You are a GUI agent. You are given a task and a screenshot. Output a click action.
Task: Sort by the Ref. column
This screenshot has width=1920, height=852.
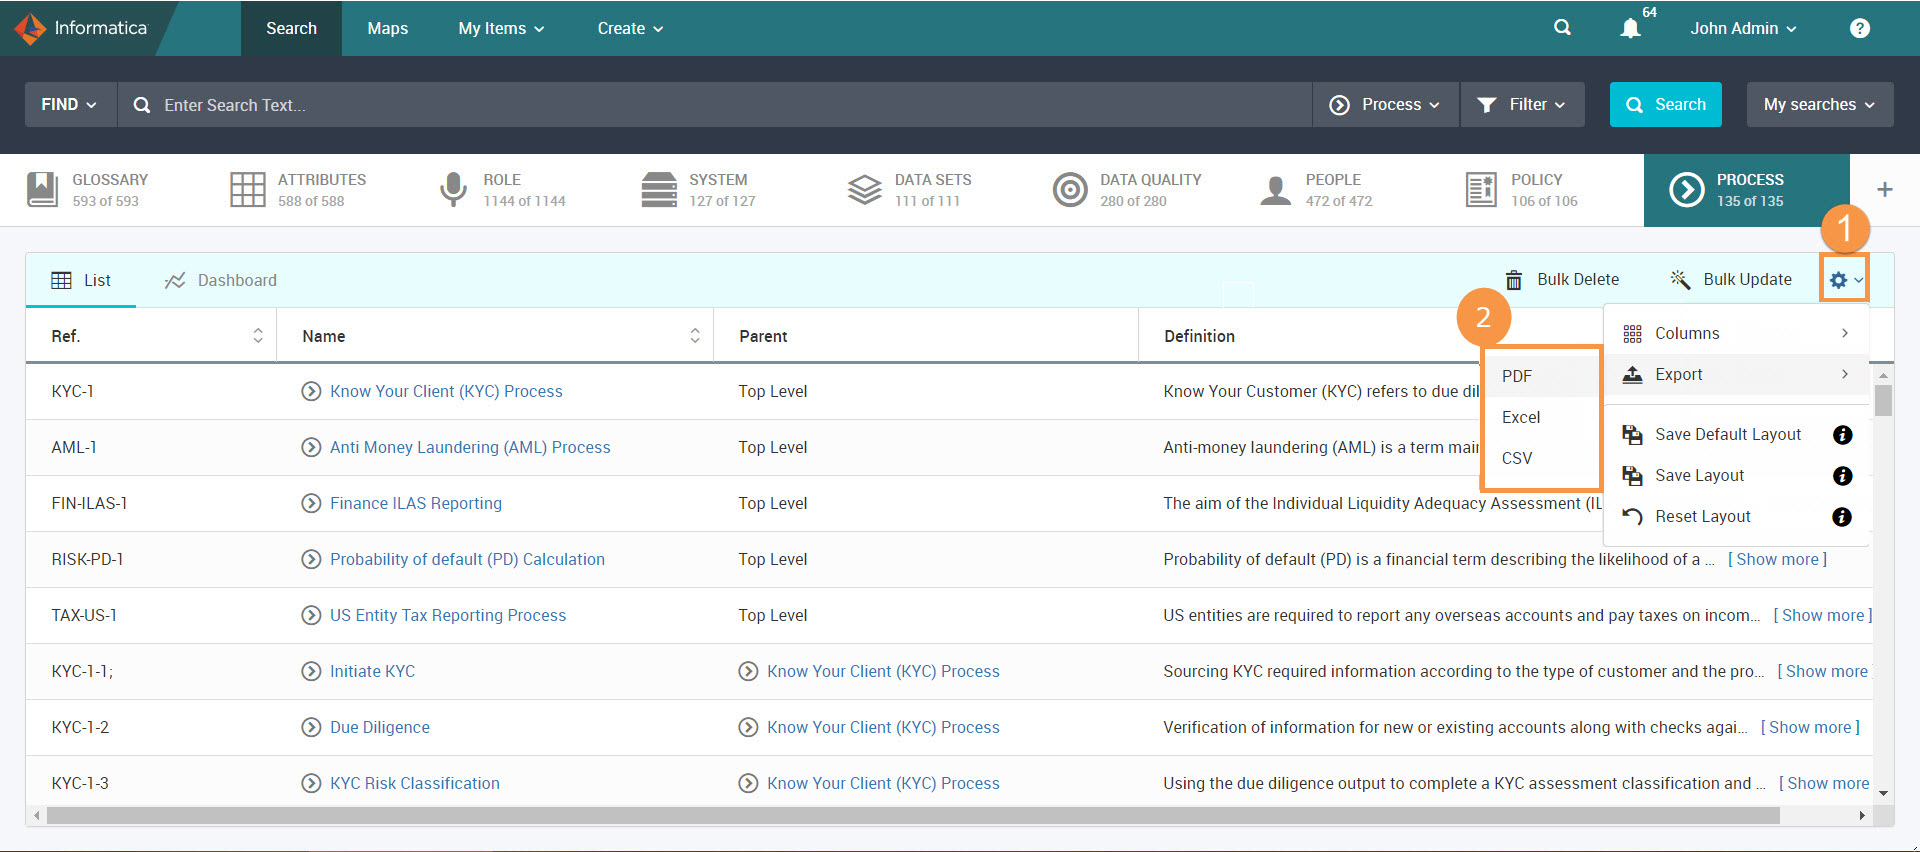[x=257, y=336]
